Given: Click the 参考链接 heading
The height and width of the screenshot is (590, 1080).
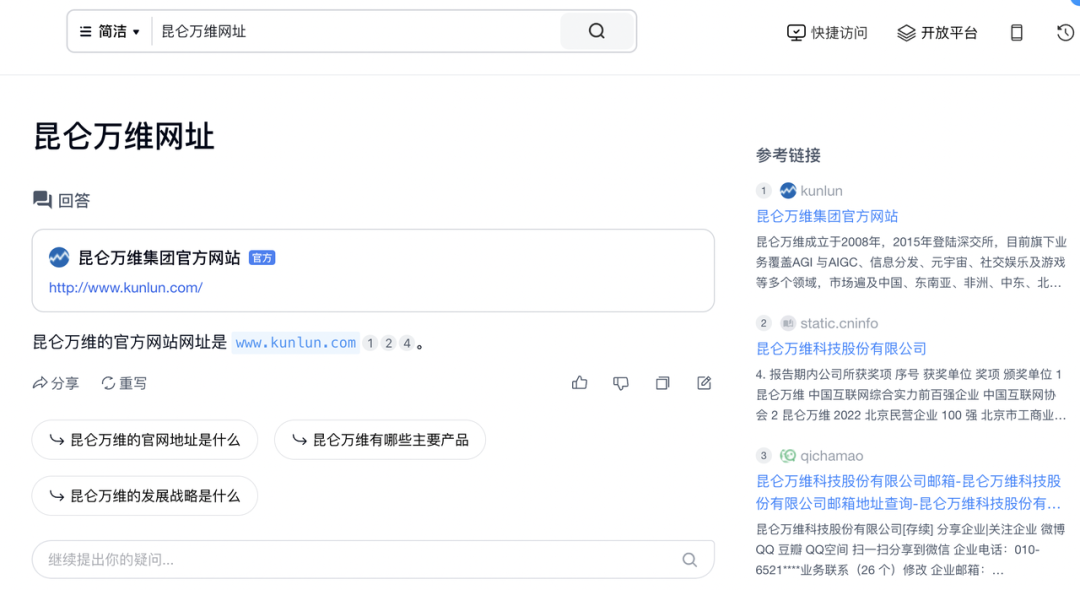Looking at the screenshot, I should (x=788, y=156).
